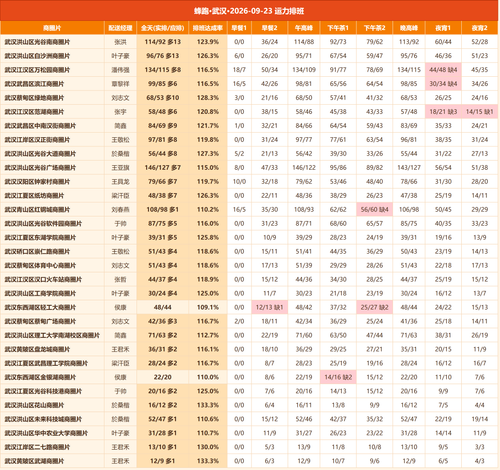This screenshot has height=470, width=500.
Task: Select row 武汉洪山区白沙洲商圈片
Action: coord(249,56)
